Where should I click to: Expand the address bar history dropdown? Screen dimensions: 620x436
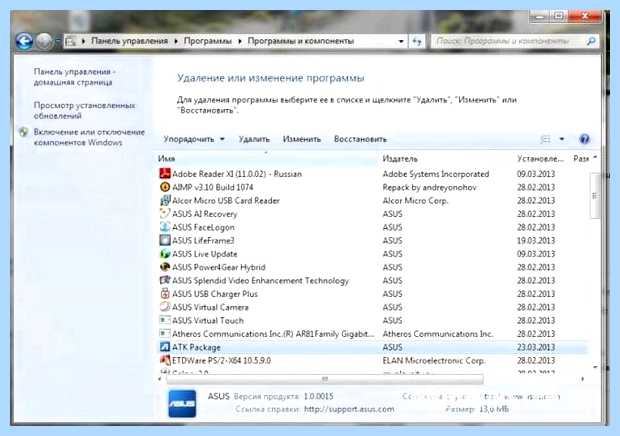[401, 41]
